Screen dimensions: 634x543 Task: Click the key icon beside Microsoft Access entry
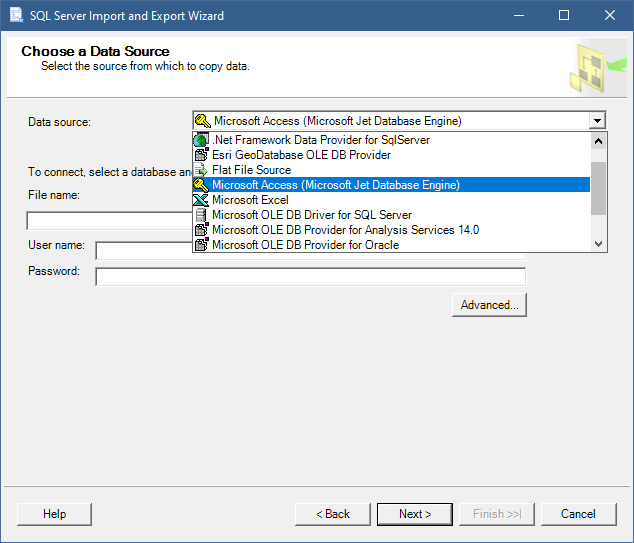click(x=201, y=185)
